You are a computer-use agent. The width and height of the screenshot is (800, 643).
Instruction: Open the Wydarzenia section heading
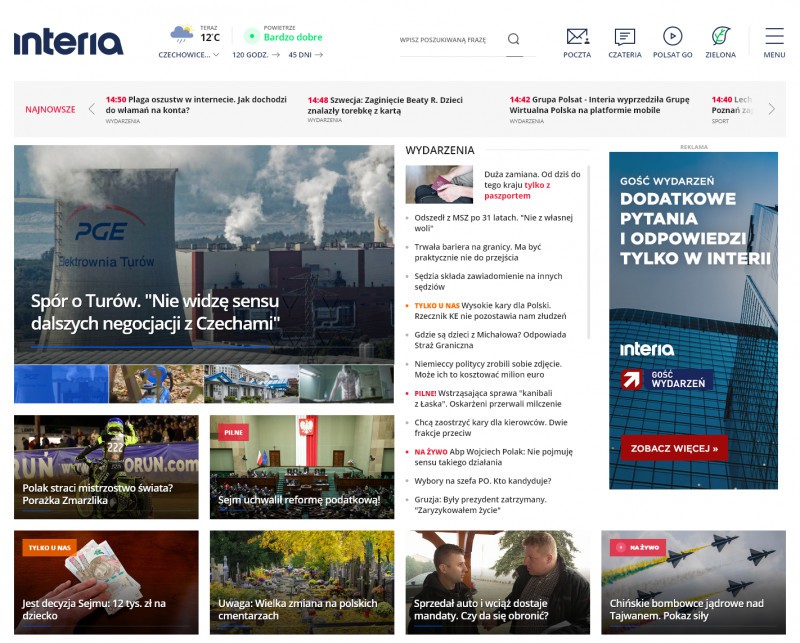point(439,150)
